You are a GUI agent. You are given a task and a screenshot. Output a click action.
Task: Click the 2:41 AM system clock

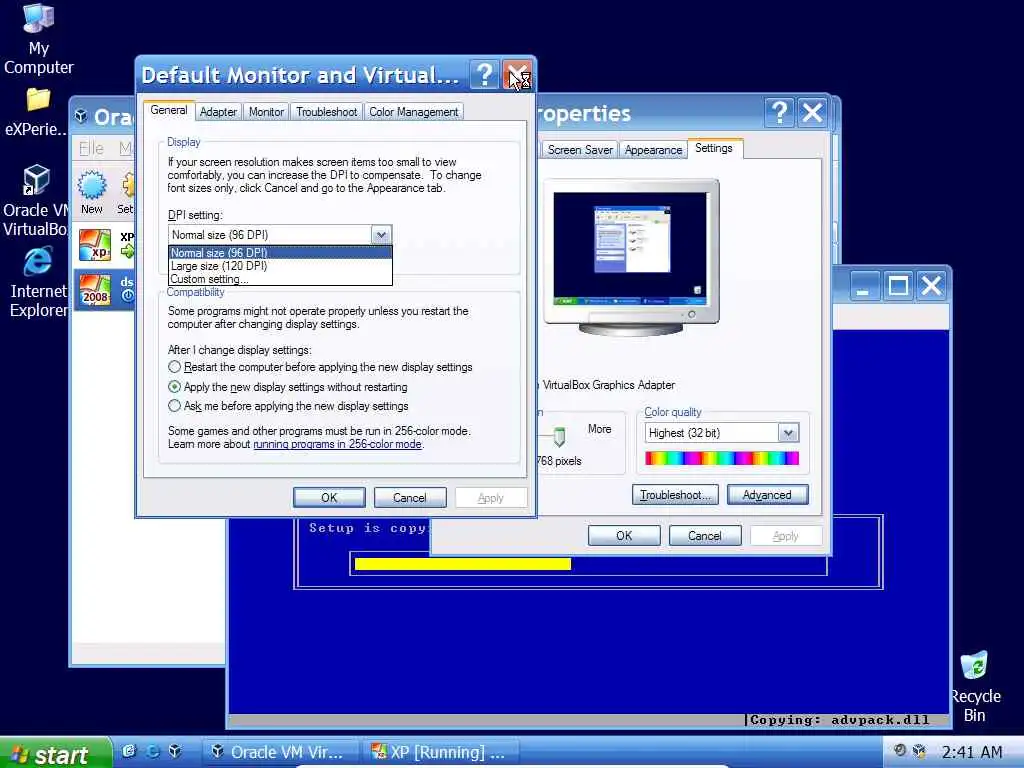click(972, 752)
